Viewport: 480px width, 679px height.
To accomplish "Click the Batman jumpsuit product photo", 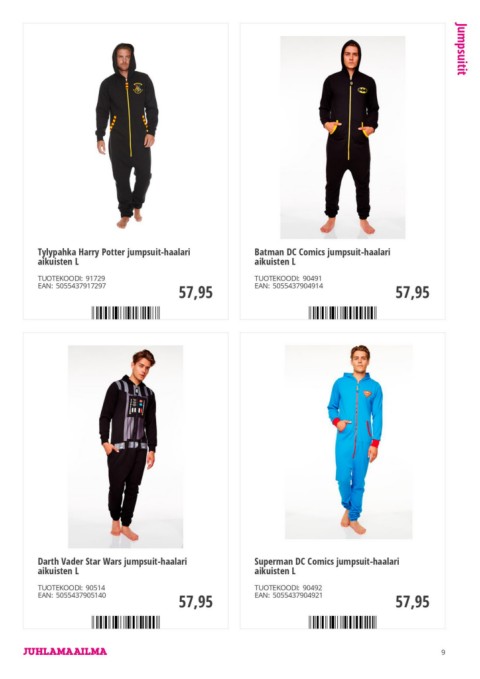I will coord(343,137).
